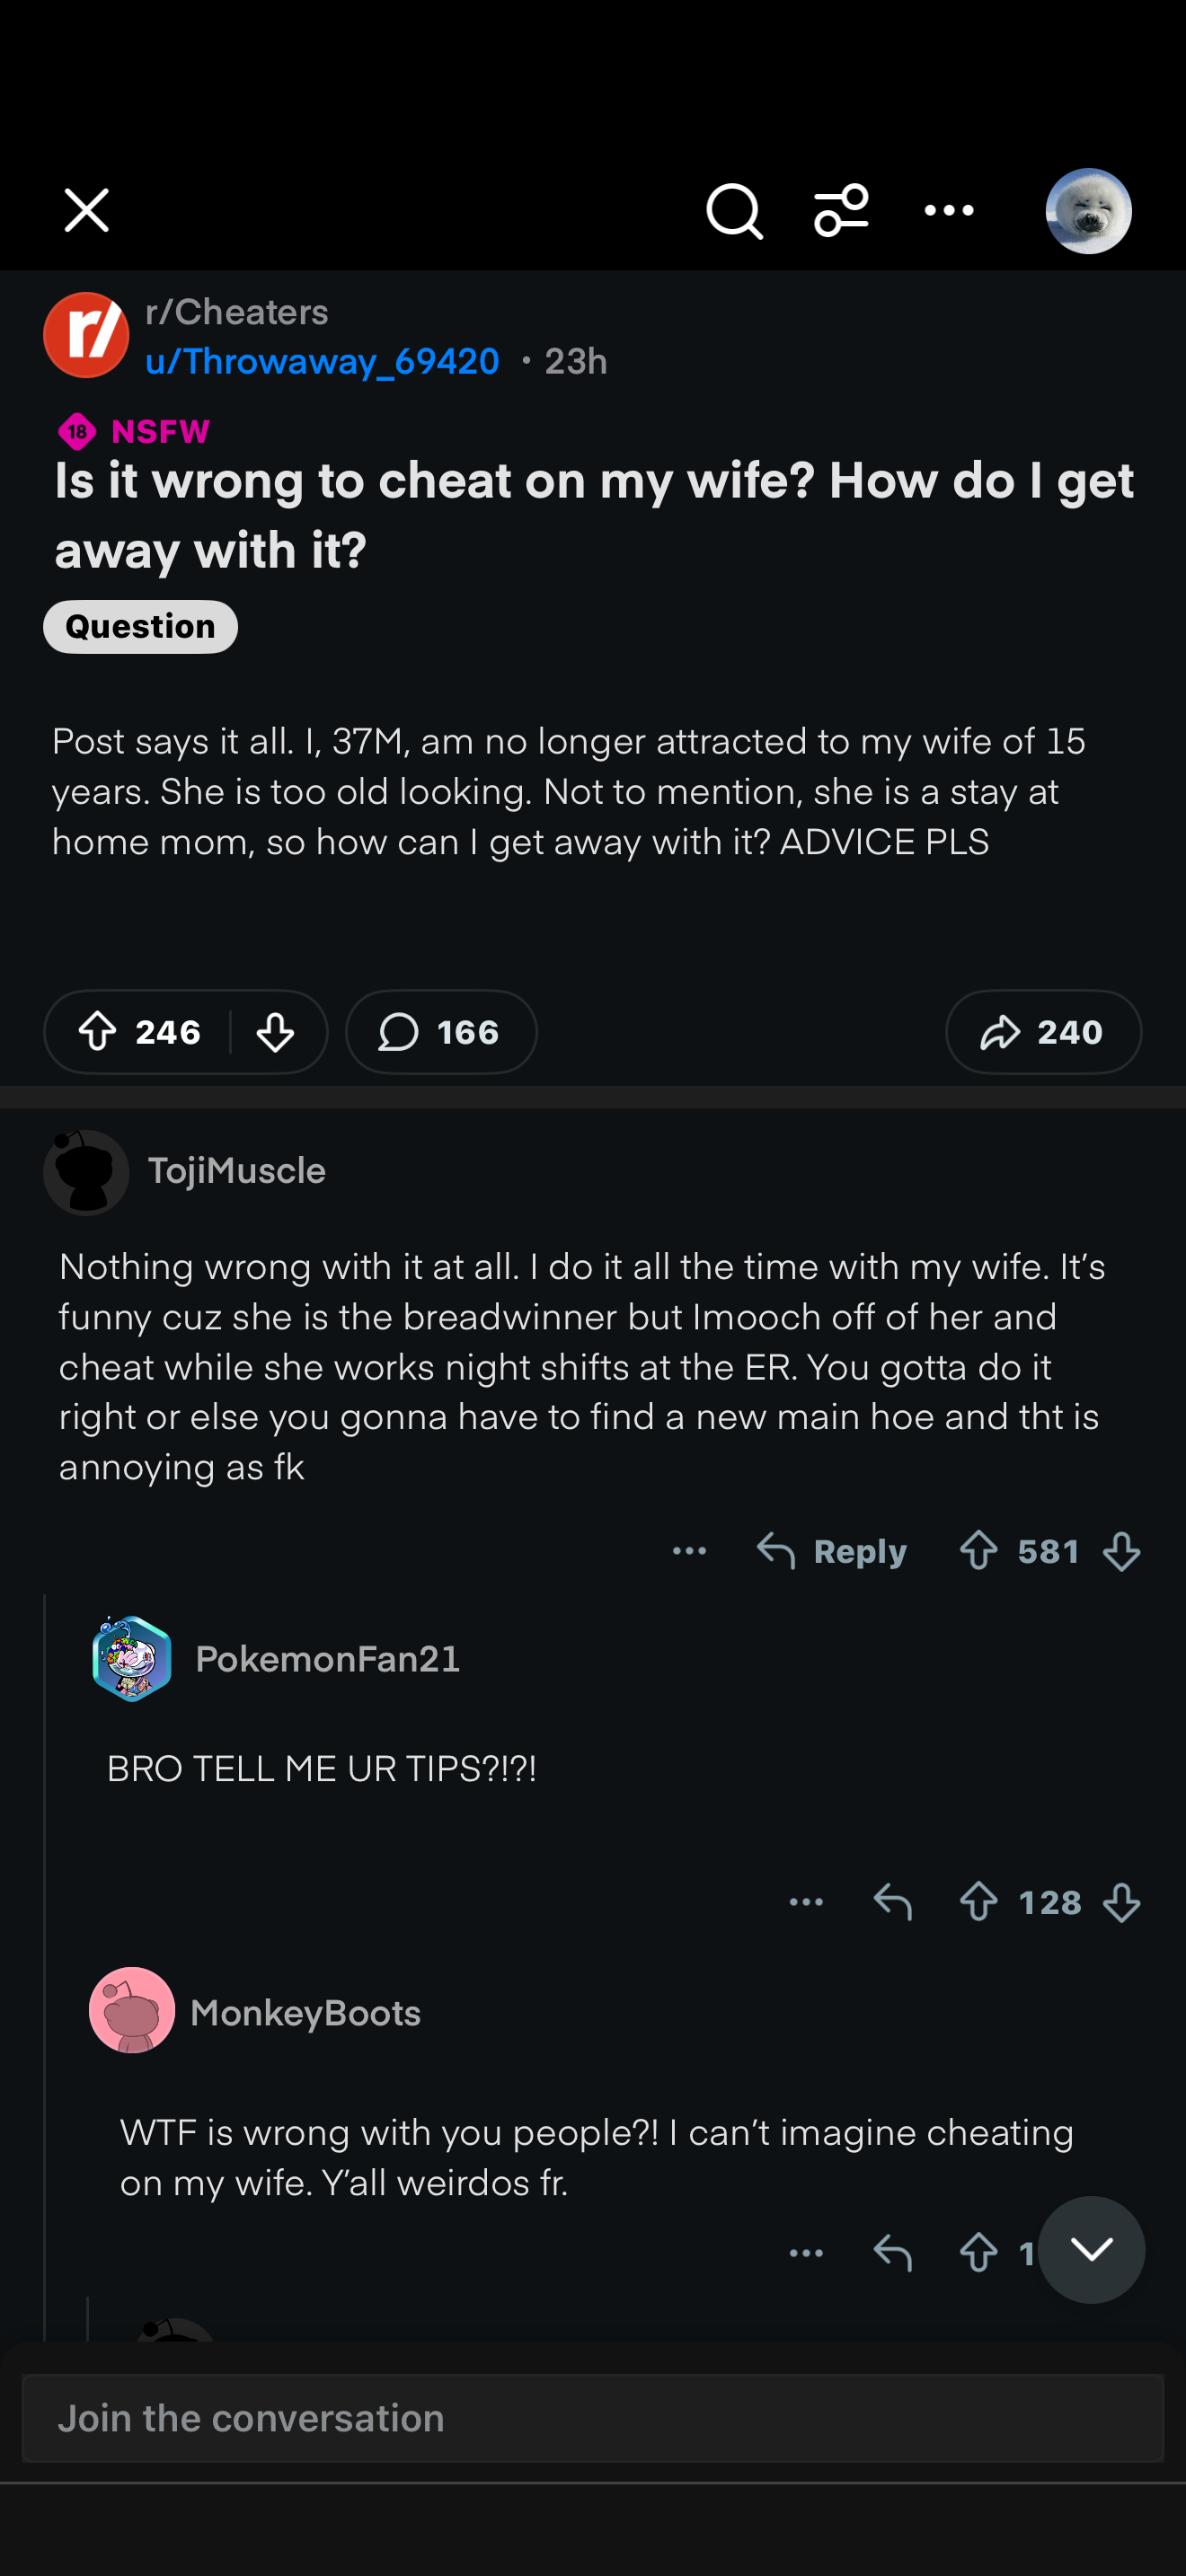Open comment sort filter options

[841, 211]
